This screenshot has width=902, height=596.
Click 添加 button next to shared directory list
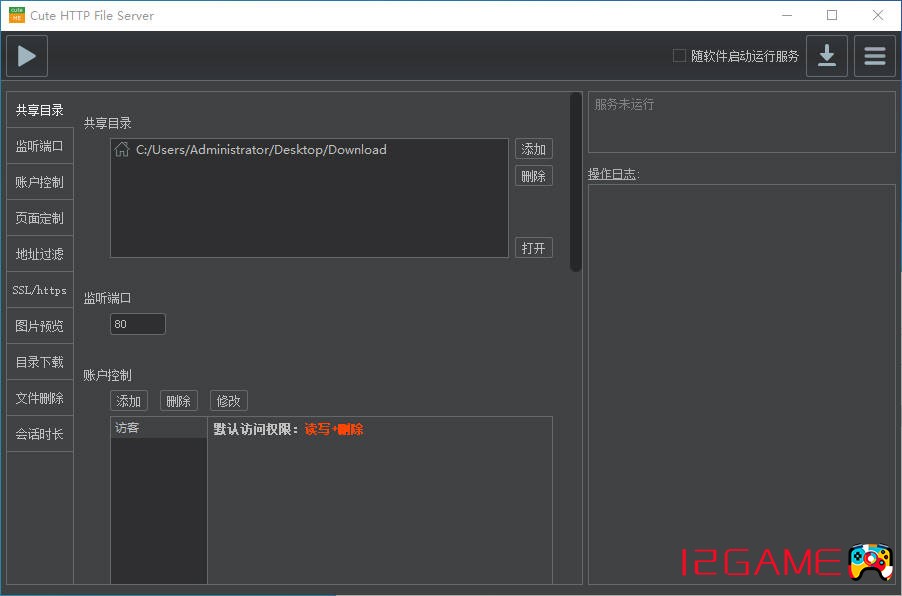tap(533, 149)
